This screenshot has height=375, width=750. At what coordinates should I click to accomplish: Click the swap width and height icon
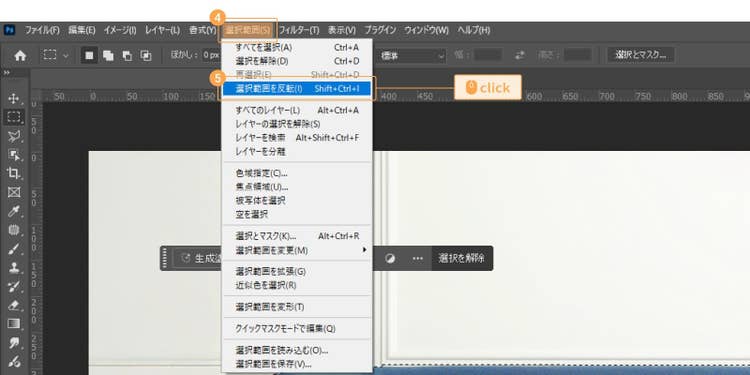(x=520, y=55)
